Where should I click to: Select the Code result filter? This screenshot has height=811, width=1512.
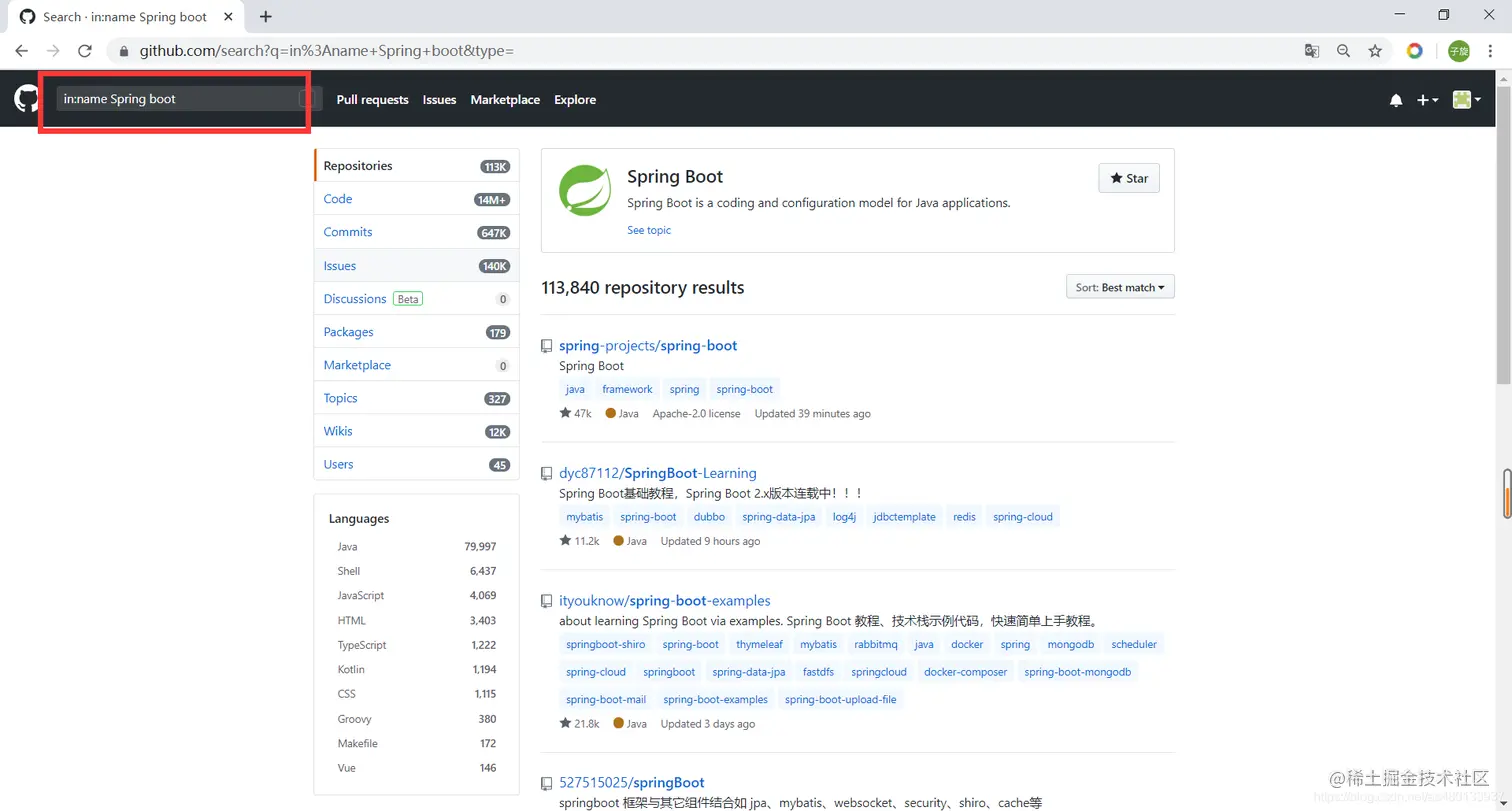[x=417, y=199]
